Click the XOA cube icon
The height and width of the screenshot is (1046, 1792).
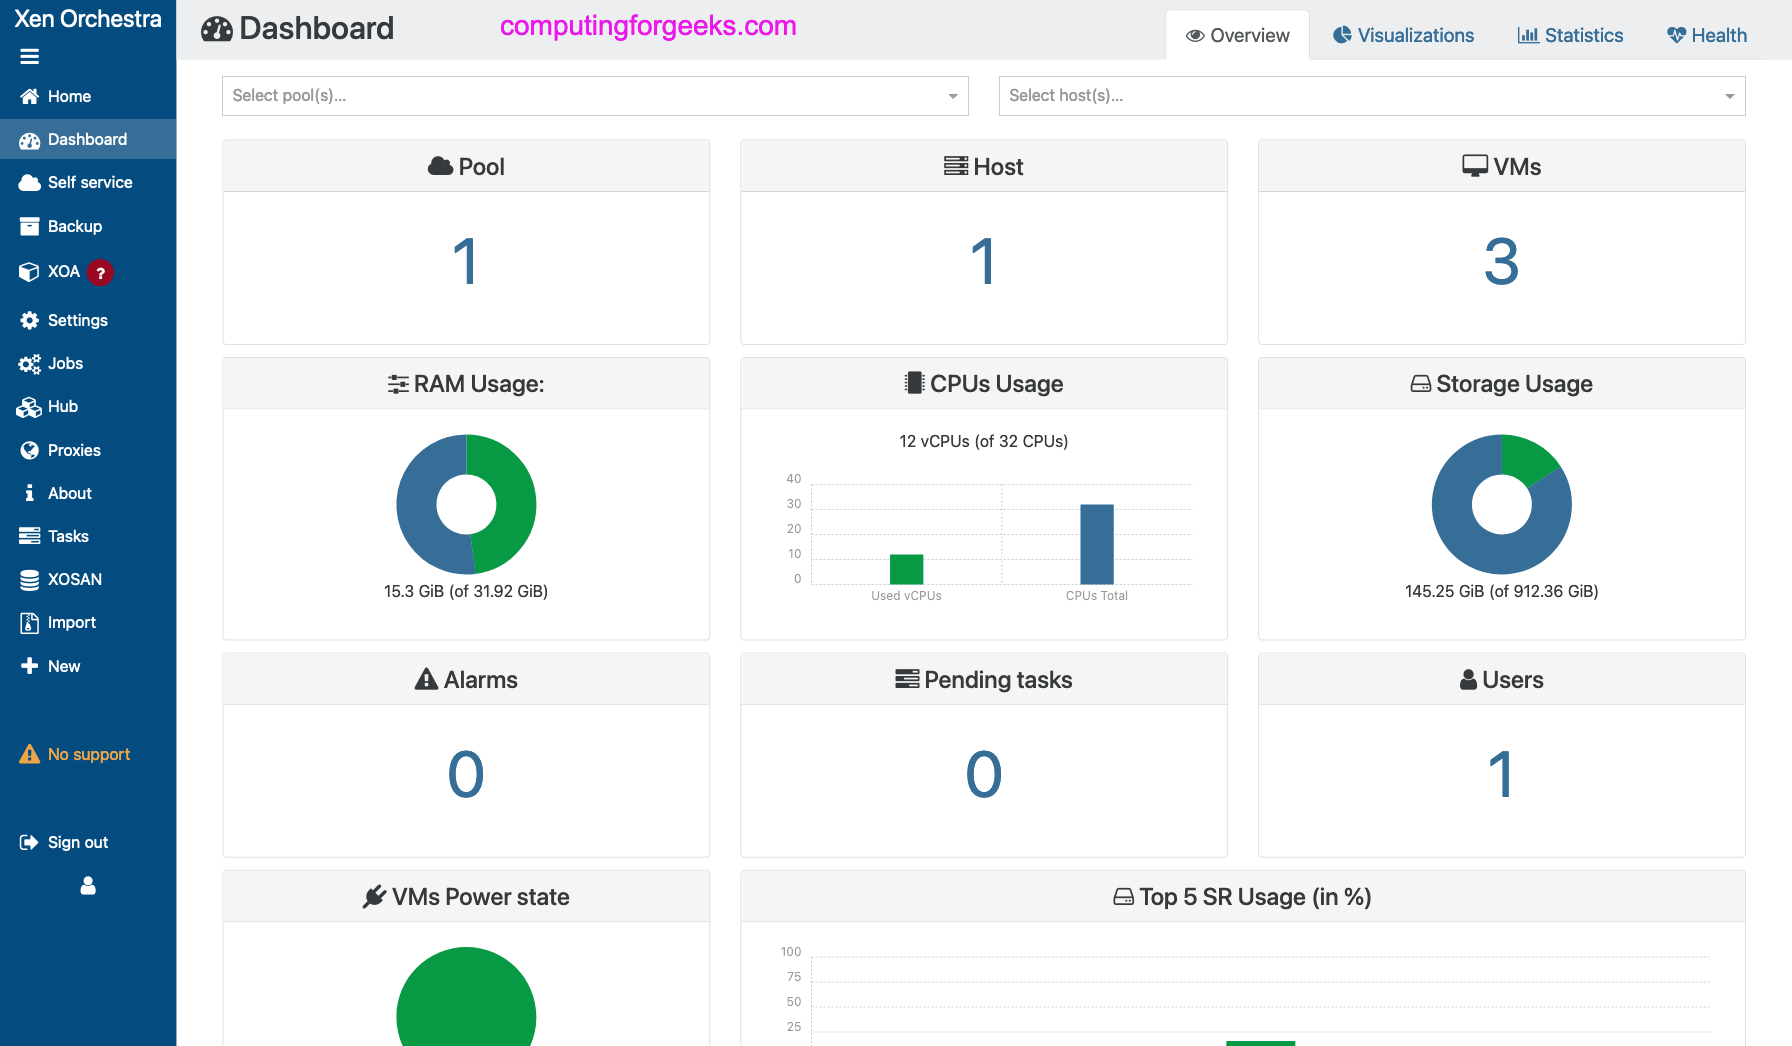pyautogui.click(x=29, y=272)
